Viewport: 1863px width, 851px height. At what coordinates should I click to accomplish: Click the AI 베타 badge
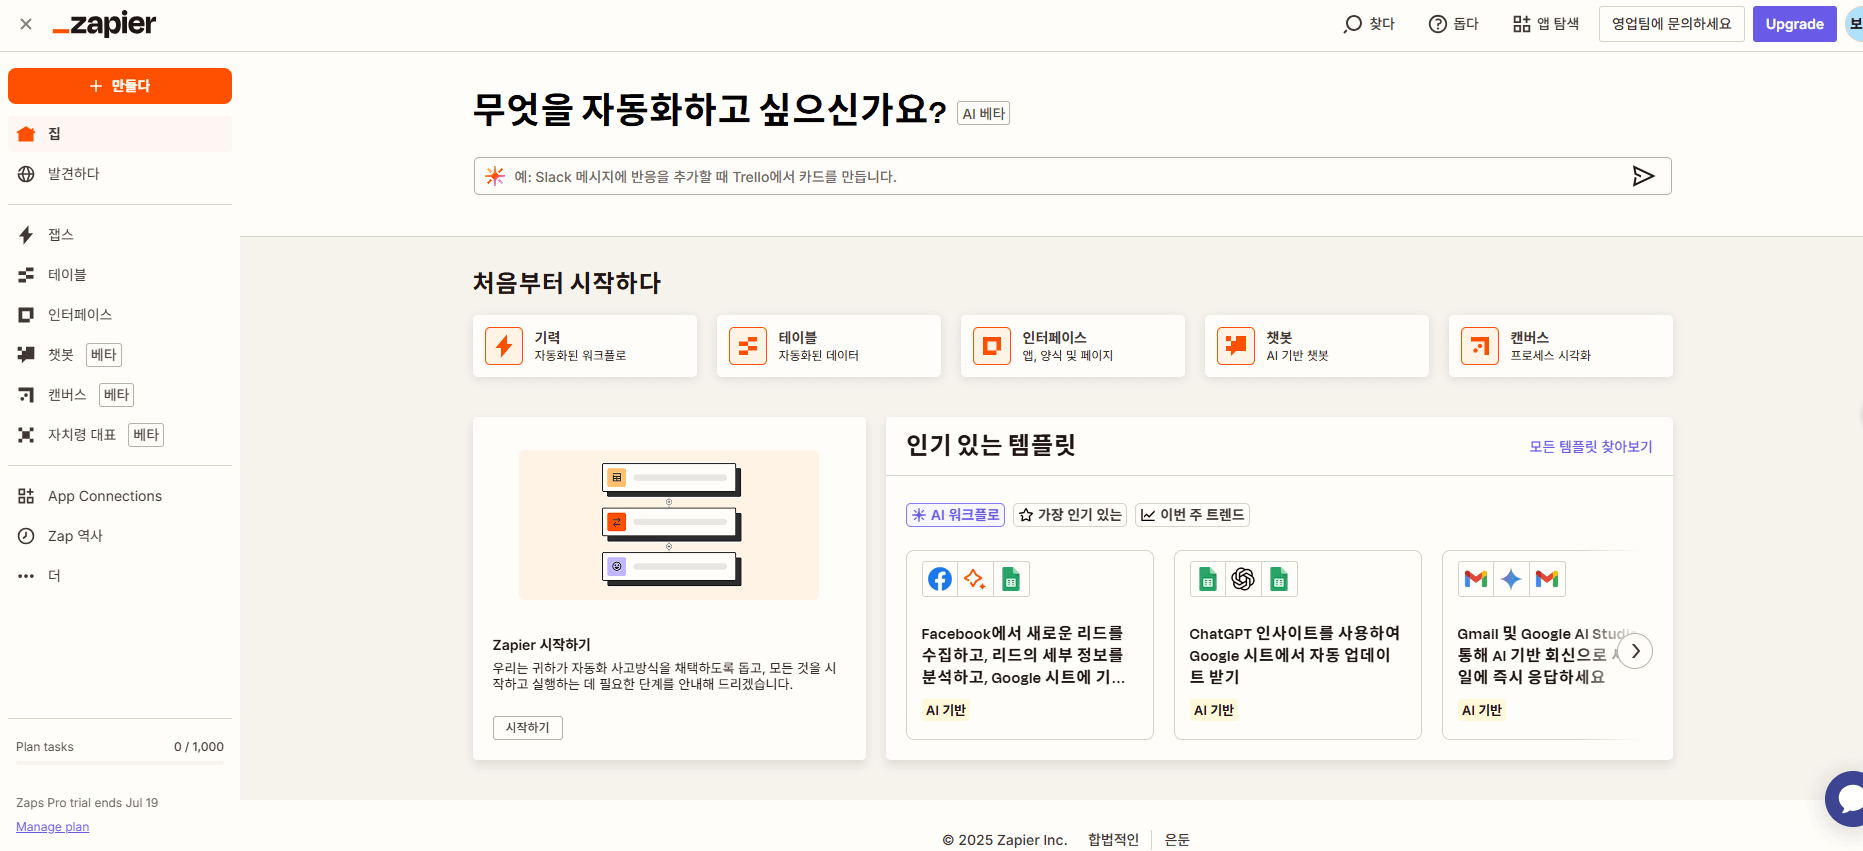pos(983,113)
